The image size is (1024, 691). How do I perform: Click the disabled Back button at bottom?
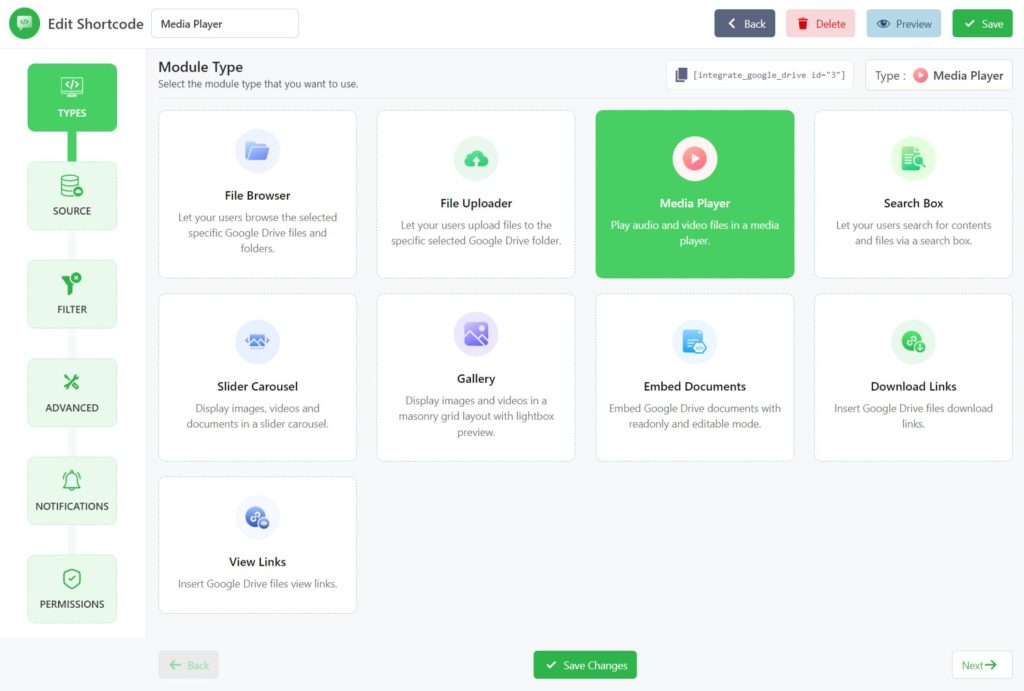pyautogui.click(x=189, y=665)
